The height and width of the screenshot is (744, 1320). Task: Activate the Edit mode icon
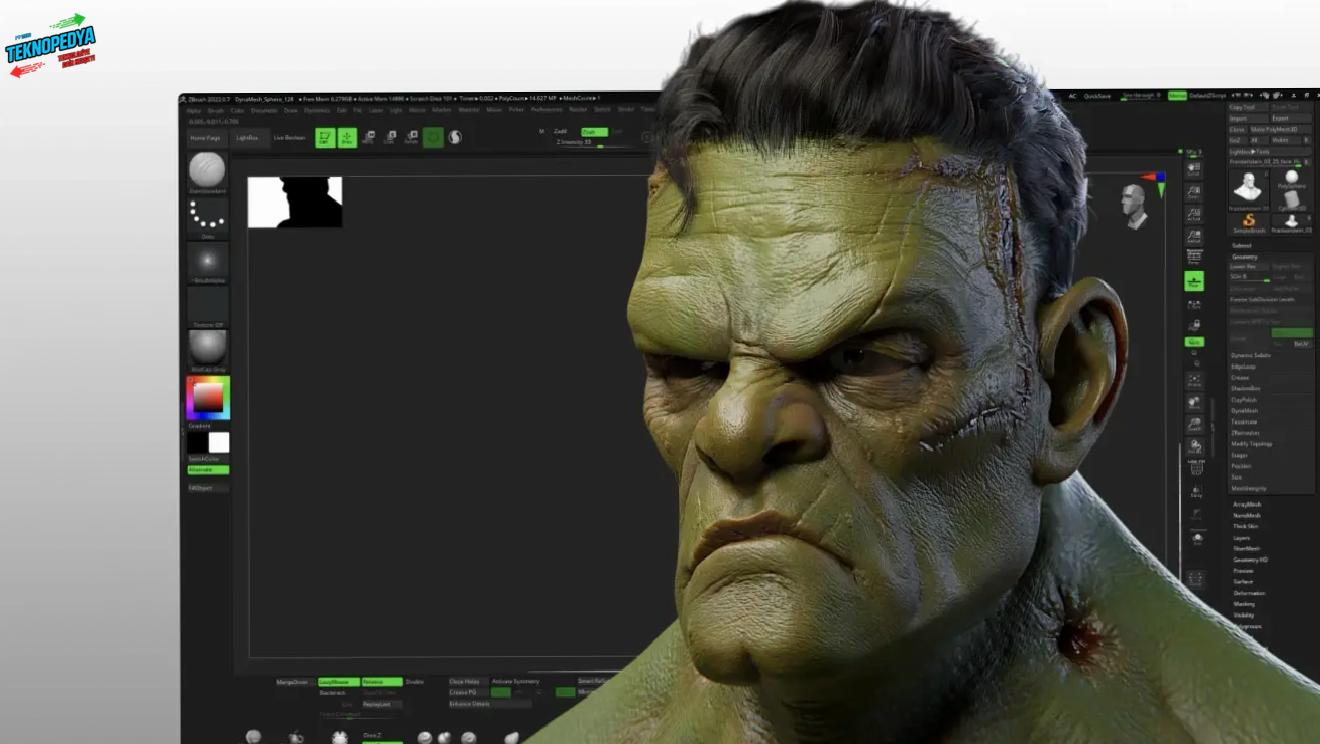[325, 138]
